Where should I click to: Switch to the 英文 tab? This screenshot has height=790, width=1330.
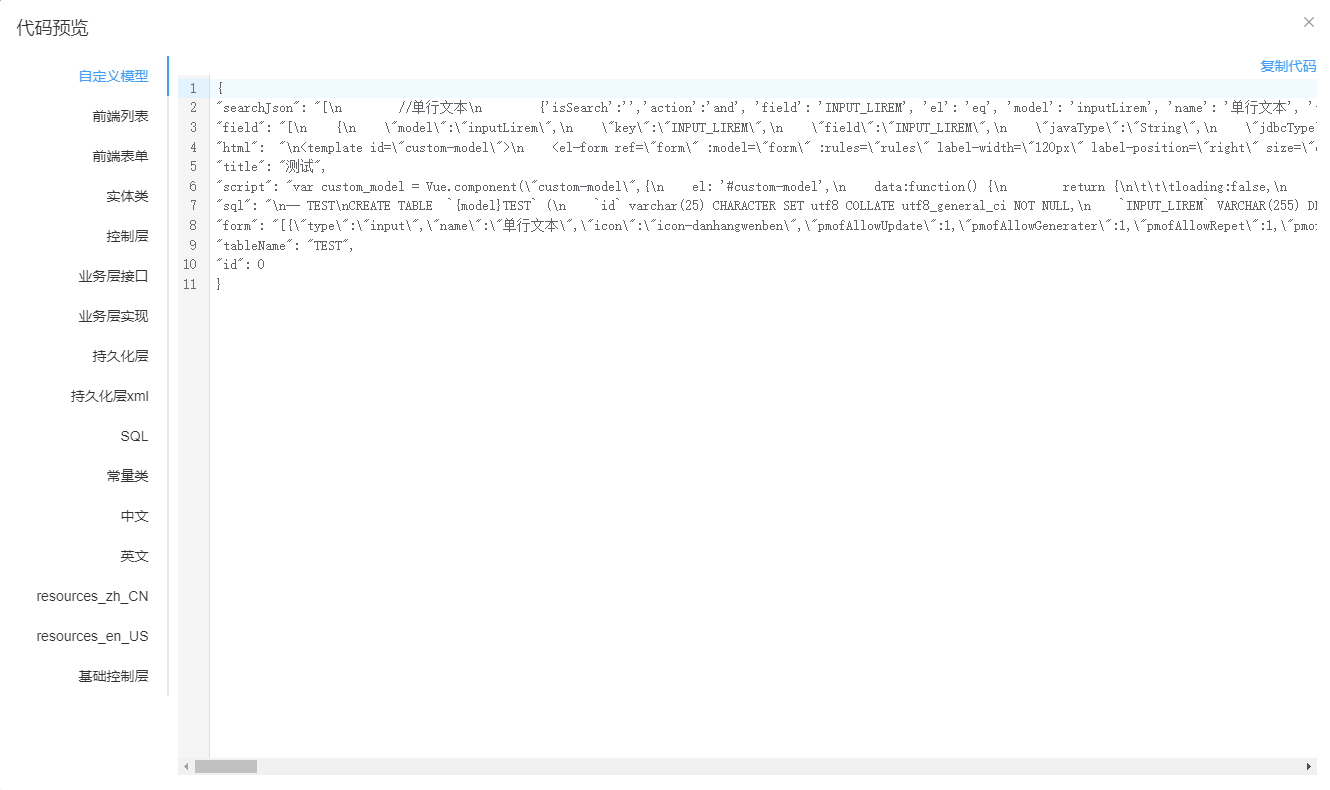coord(134,556)
